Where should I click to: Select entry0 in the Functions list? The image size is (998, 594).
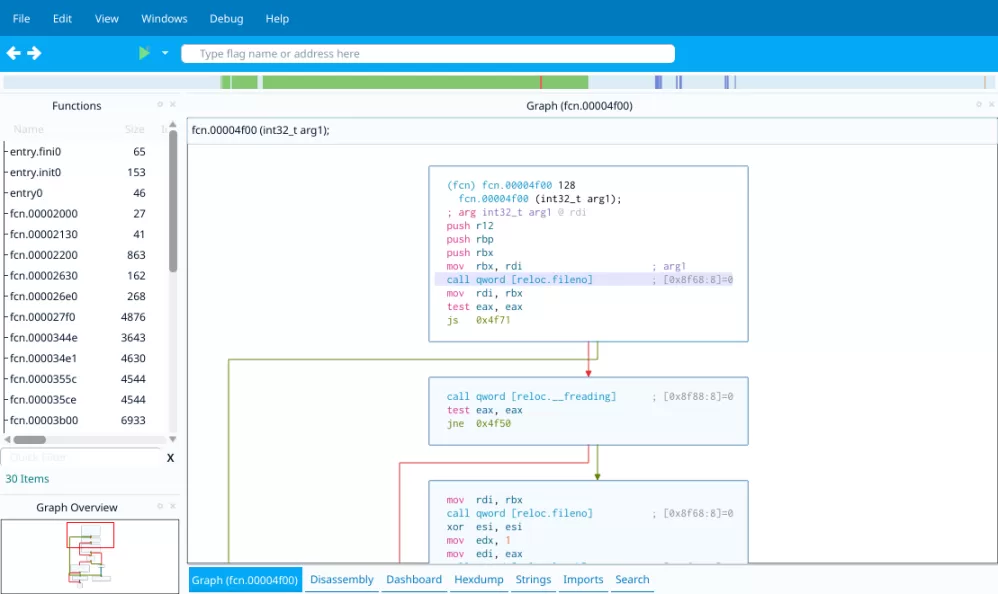coord(26,193)
